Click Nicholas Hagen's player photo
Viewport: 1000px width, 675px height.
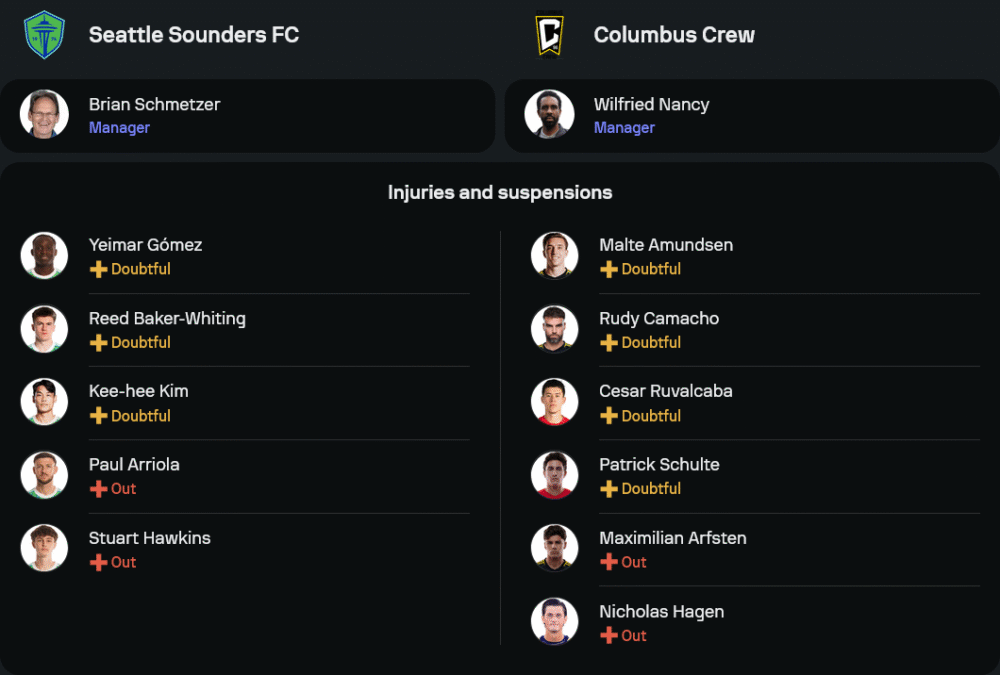(554, 622)
